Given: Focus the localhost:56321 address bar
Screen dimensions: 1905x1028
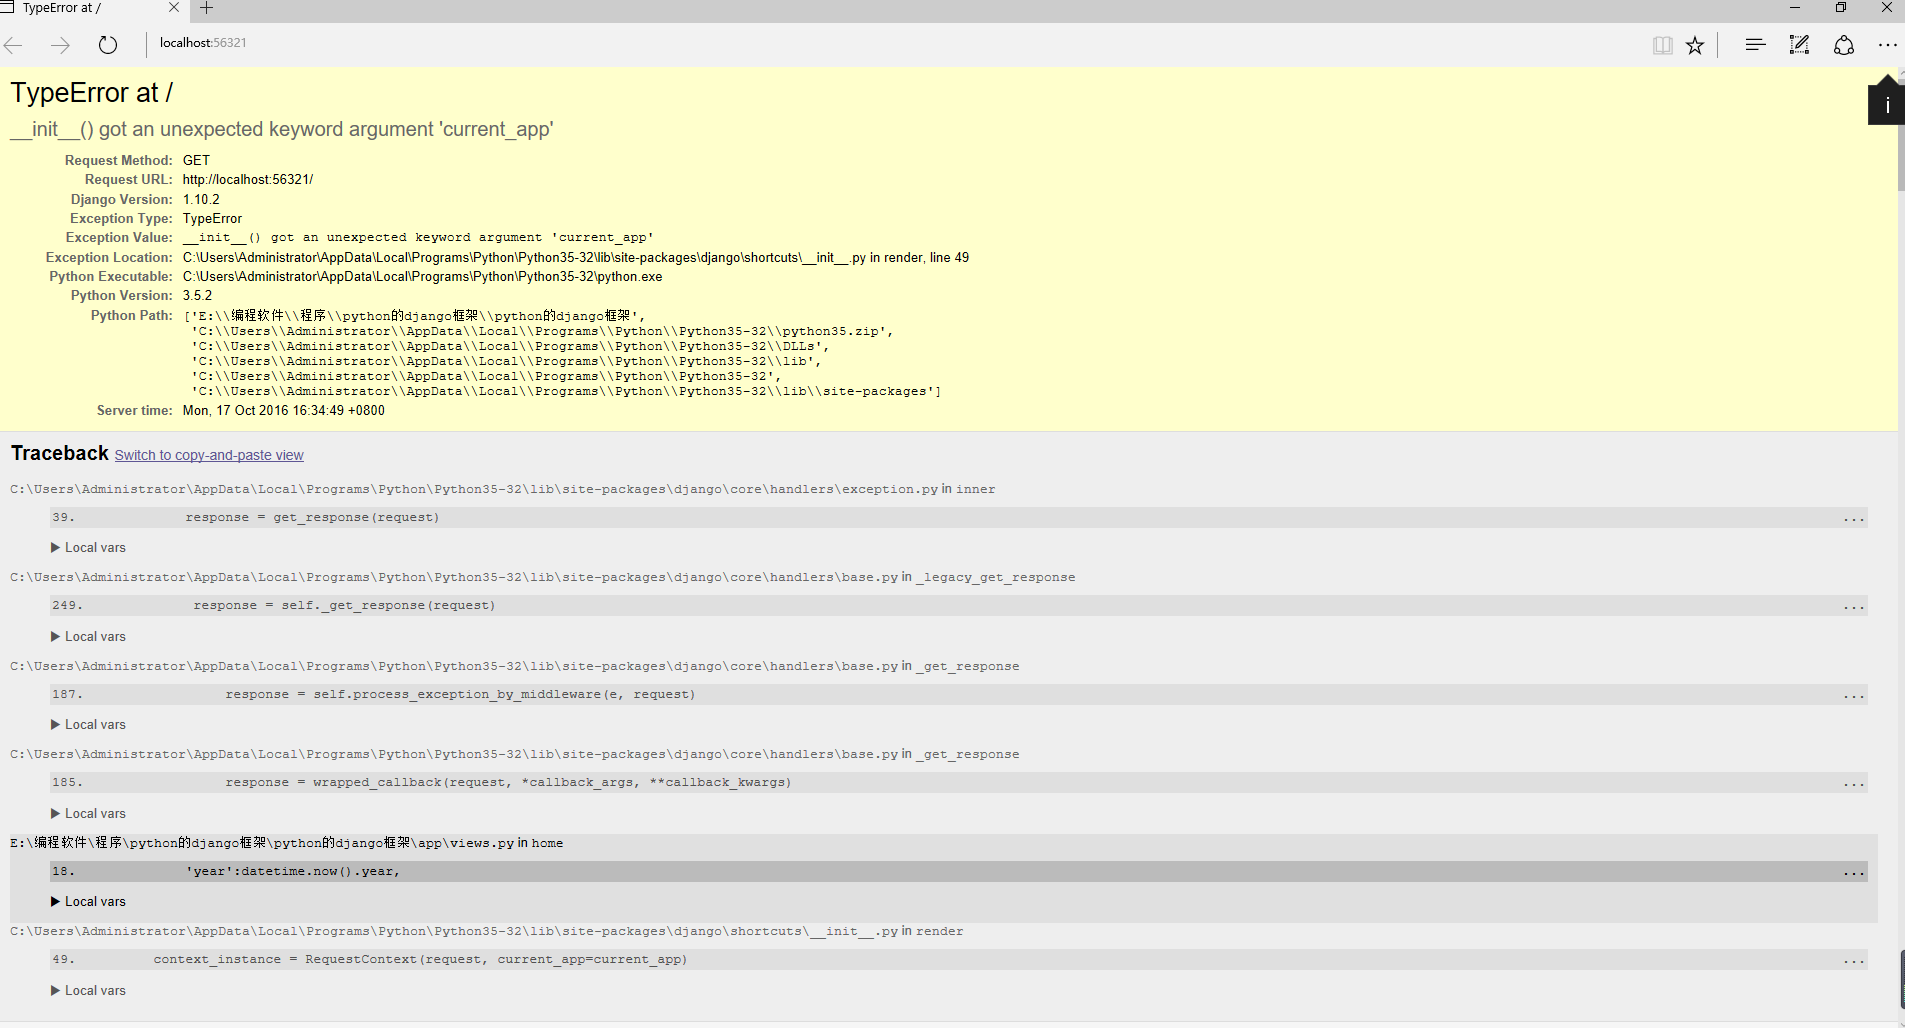Looking at the screenshot, I should click(x=203, y=43).
